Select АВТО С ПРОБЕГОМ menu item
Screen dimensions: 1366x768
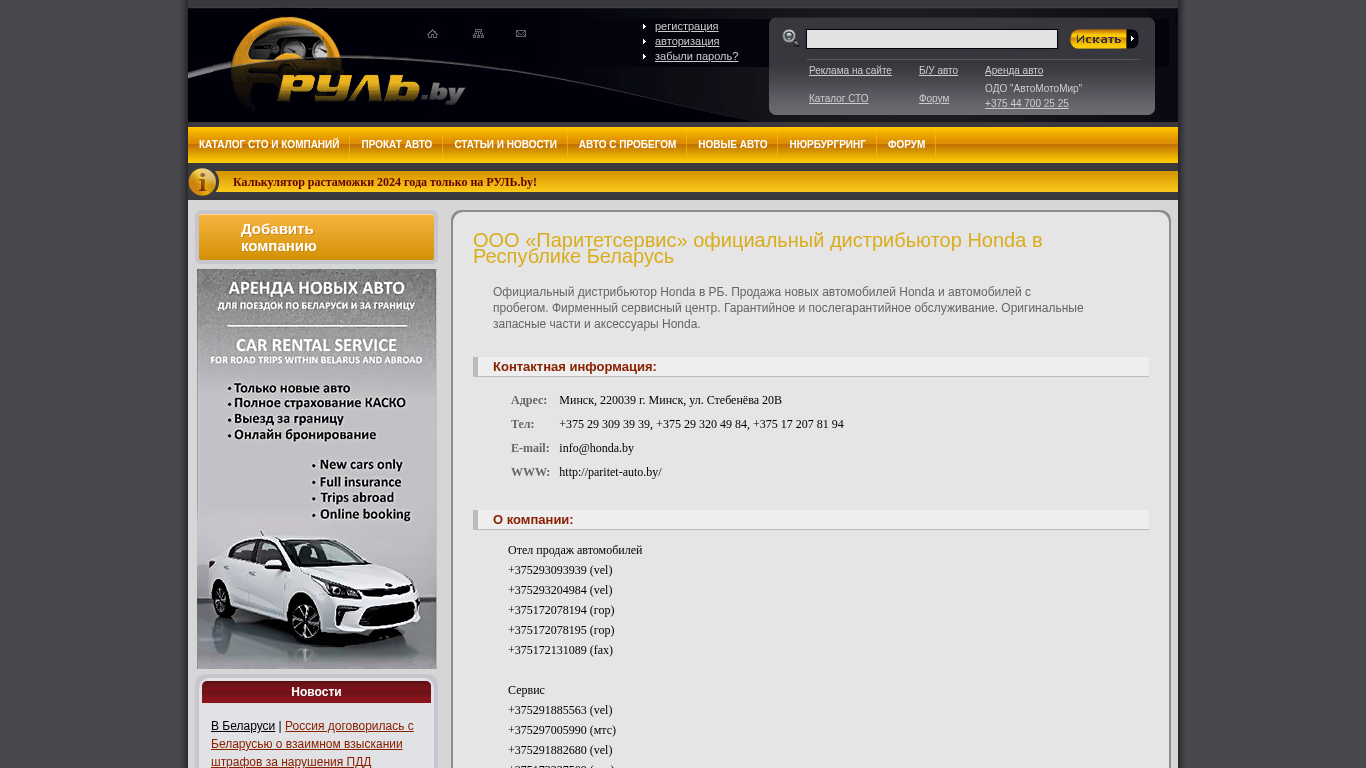coord(627,145)
